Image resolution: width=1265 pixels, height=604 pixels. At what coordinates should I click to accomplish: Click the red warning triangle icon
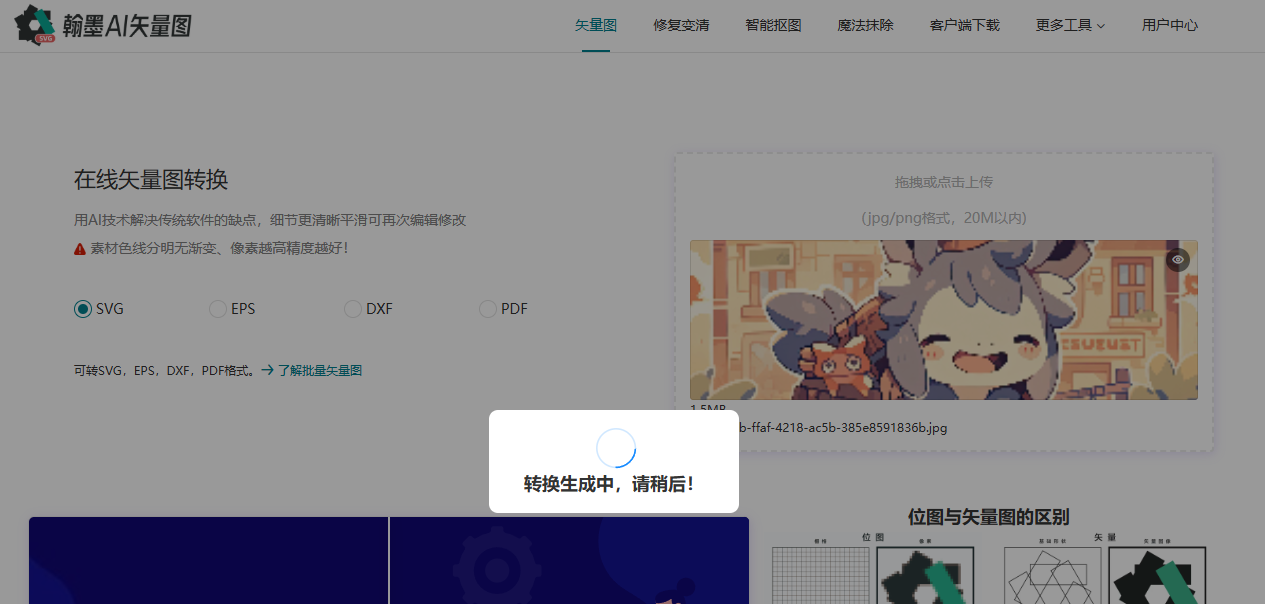[x=80, y=247]
